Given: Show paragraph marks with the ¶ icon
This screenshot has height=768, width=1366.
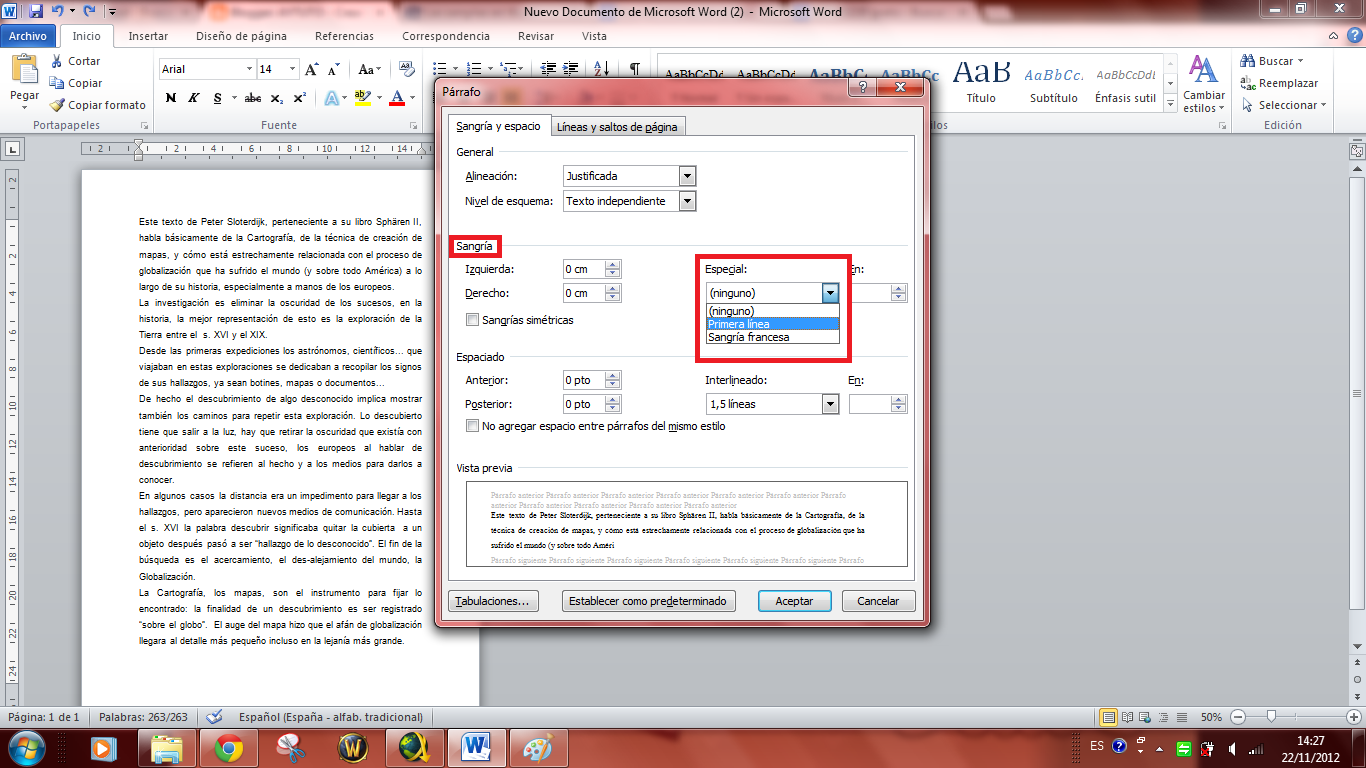Looking at the screenshot, I should (634, 69).
